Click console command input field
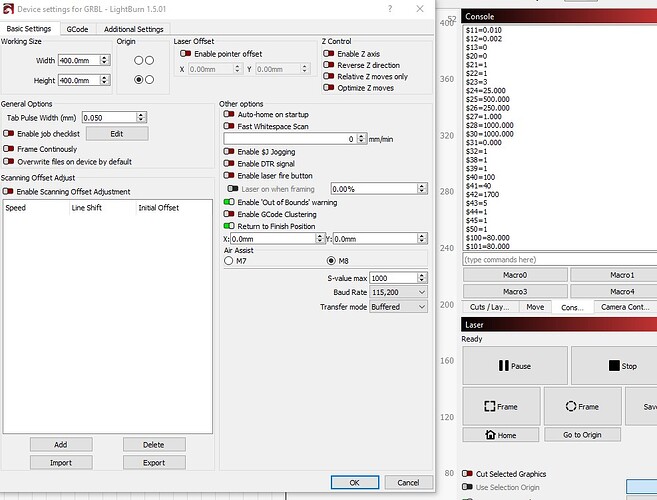 pyautogui.click(x=560, y=259)
